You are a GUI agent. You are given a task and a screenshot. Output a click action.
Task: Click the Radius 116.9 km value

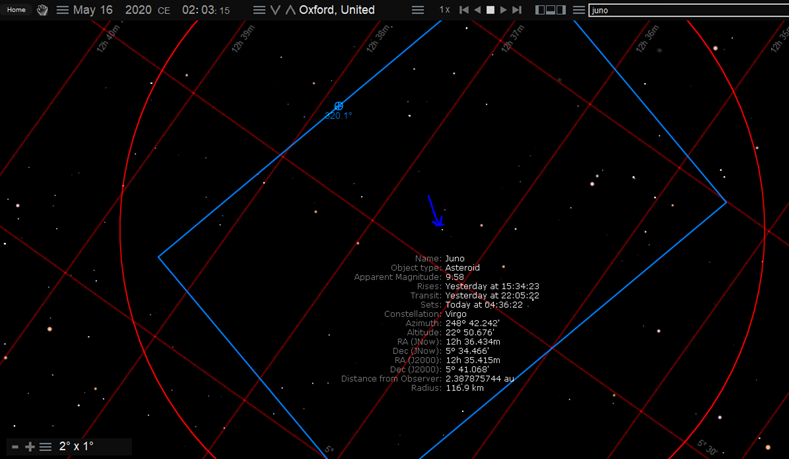click(464, 388)
